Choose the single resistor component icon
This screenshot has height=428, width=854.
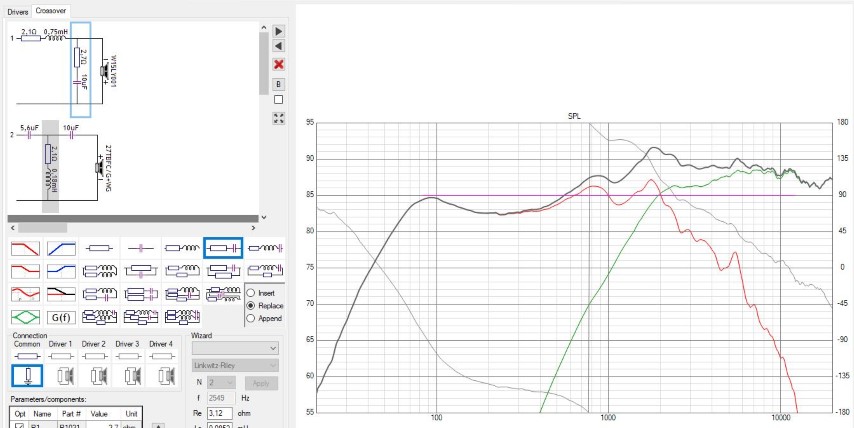[99, 248]
